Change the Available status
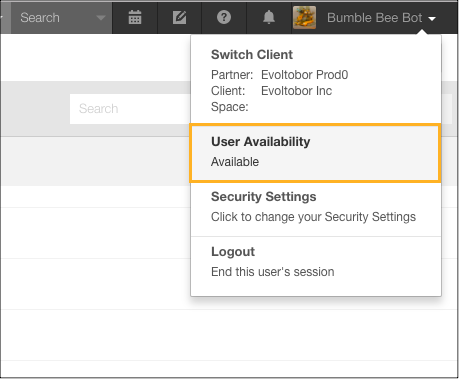Viewport: 459px width, 379px height. coord(235,162)
